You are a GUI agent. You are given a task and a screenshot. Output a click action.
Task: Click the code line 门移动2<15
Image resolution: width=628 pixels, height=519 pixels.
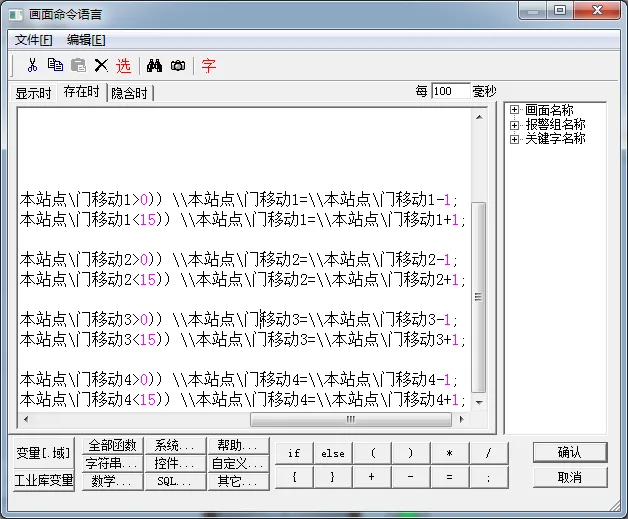pos(242,279)
